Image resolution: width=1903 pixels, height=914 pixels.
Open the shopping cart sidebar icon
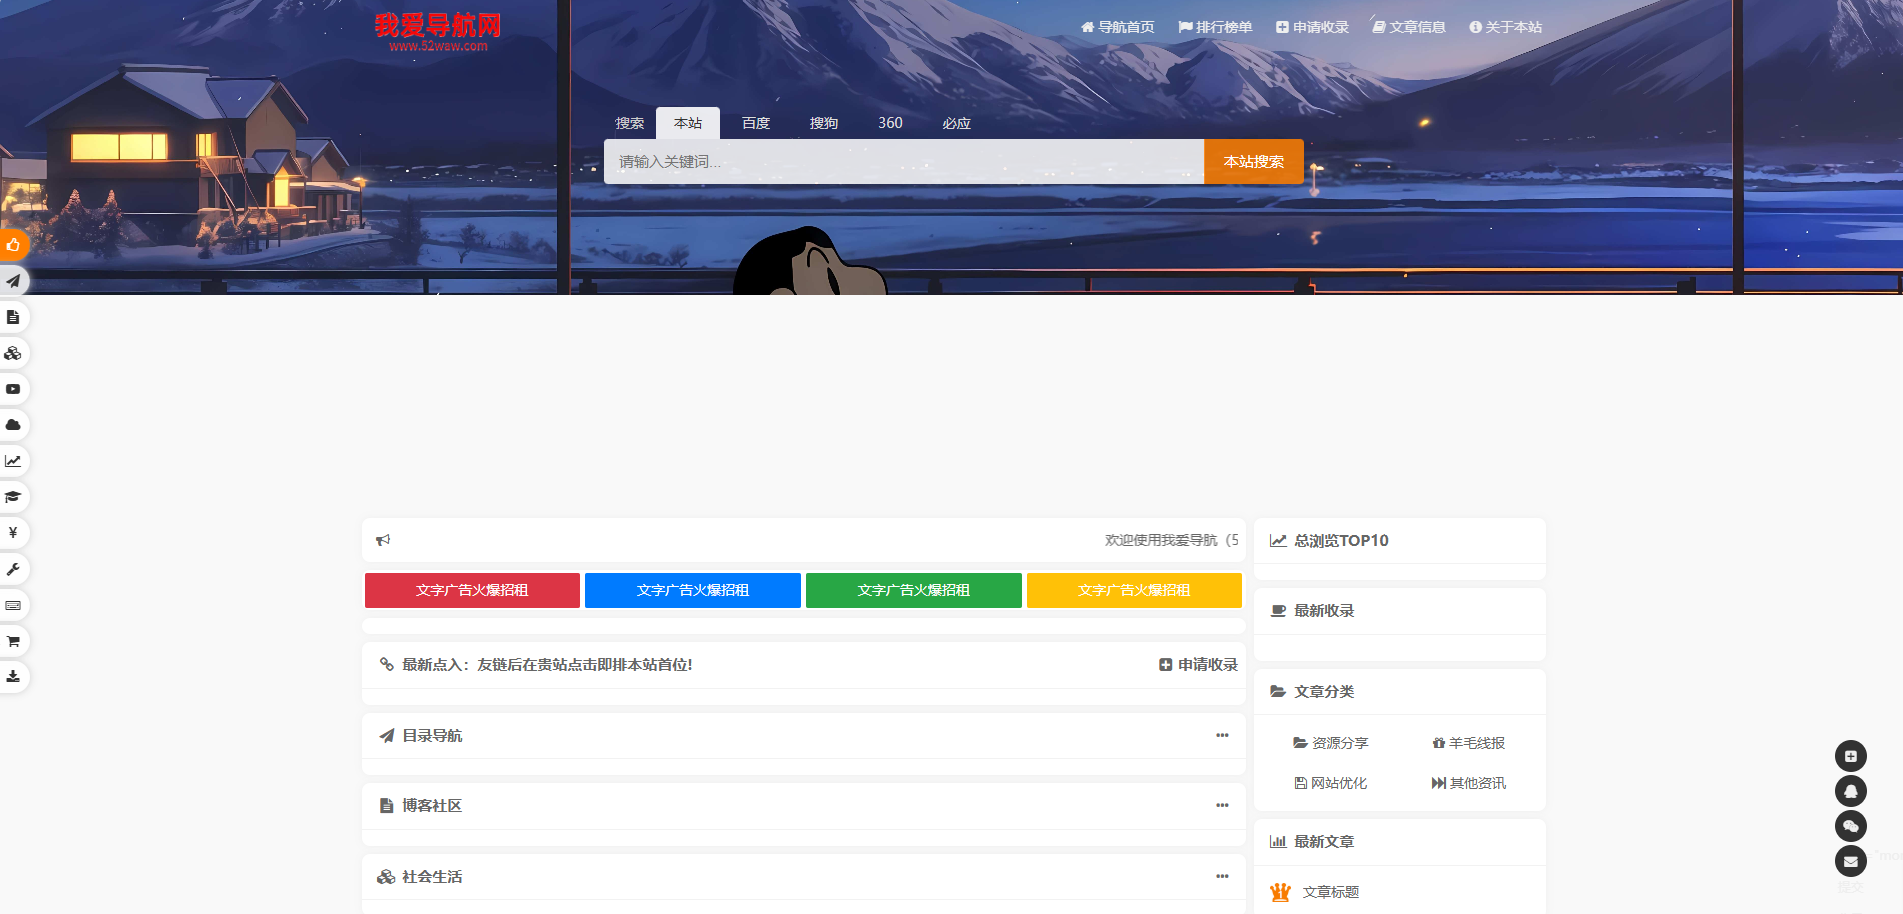coord(13,641)
